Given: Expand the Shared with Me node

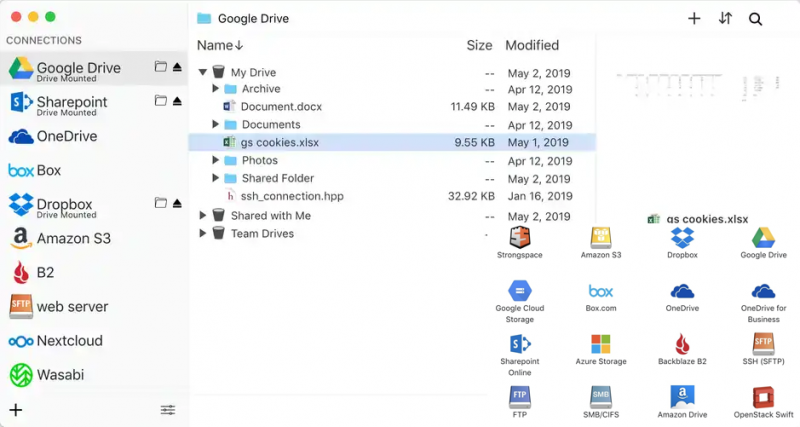Looking at the screenshot, I should (203, 215).
